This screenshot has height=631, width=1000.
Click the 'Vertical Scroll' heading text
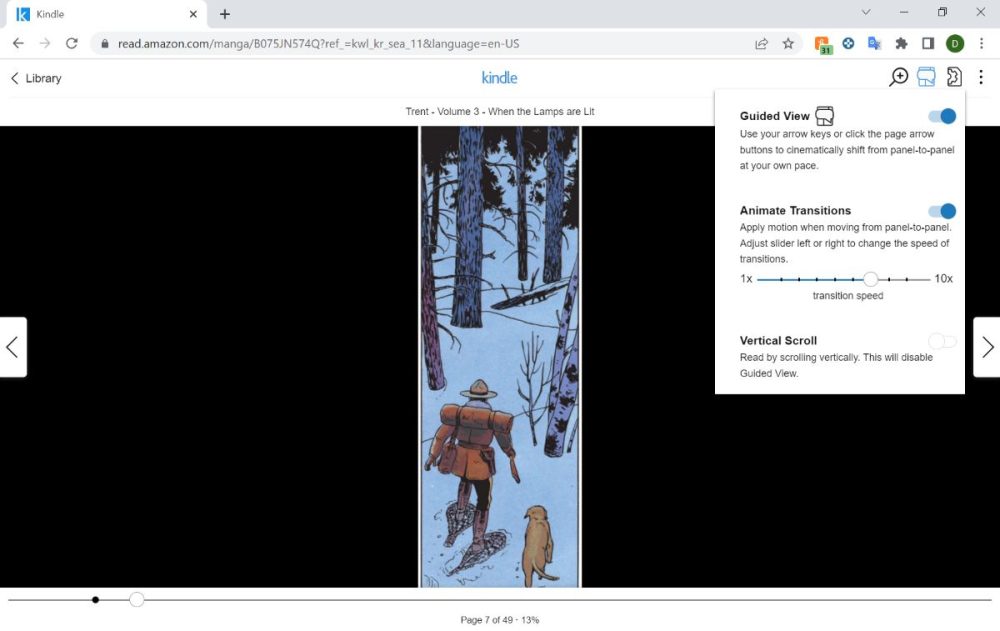coord(778,341)
